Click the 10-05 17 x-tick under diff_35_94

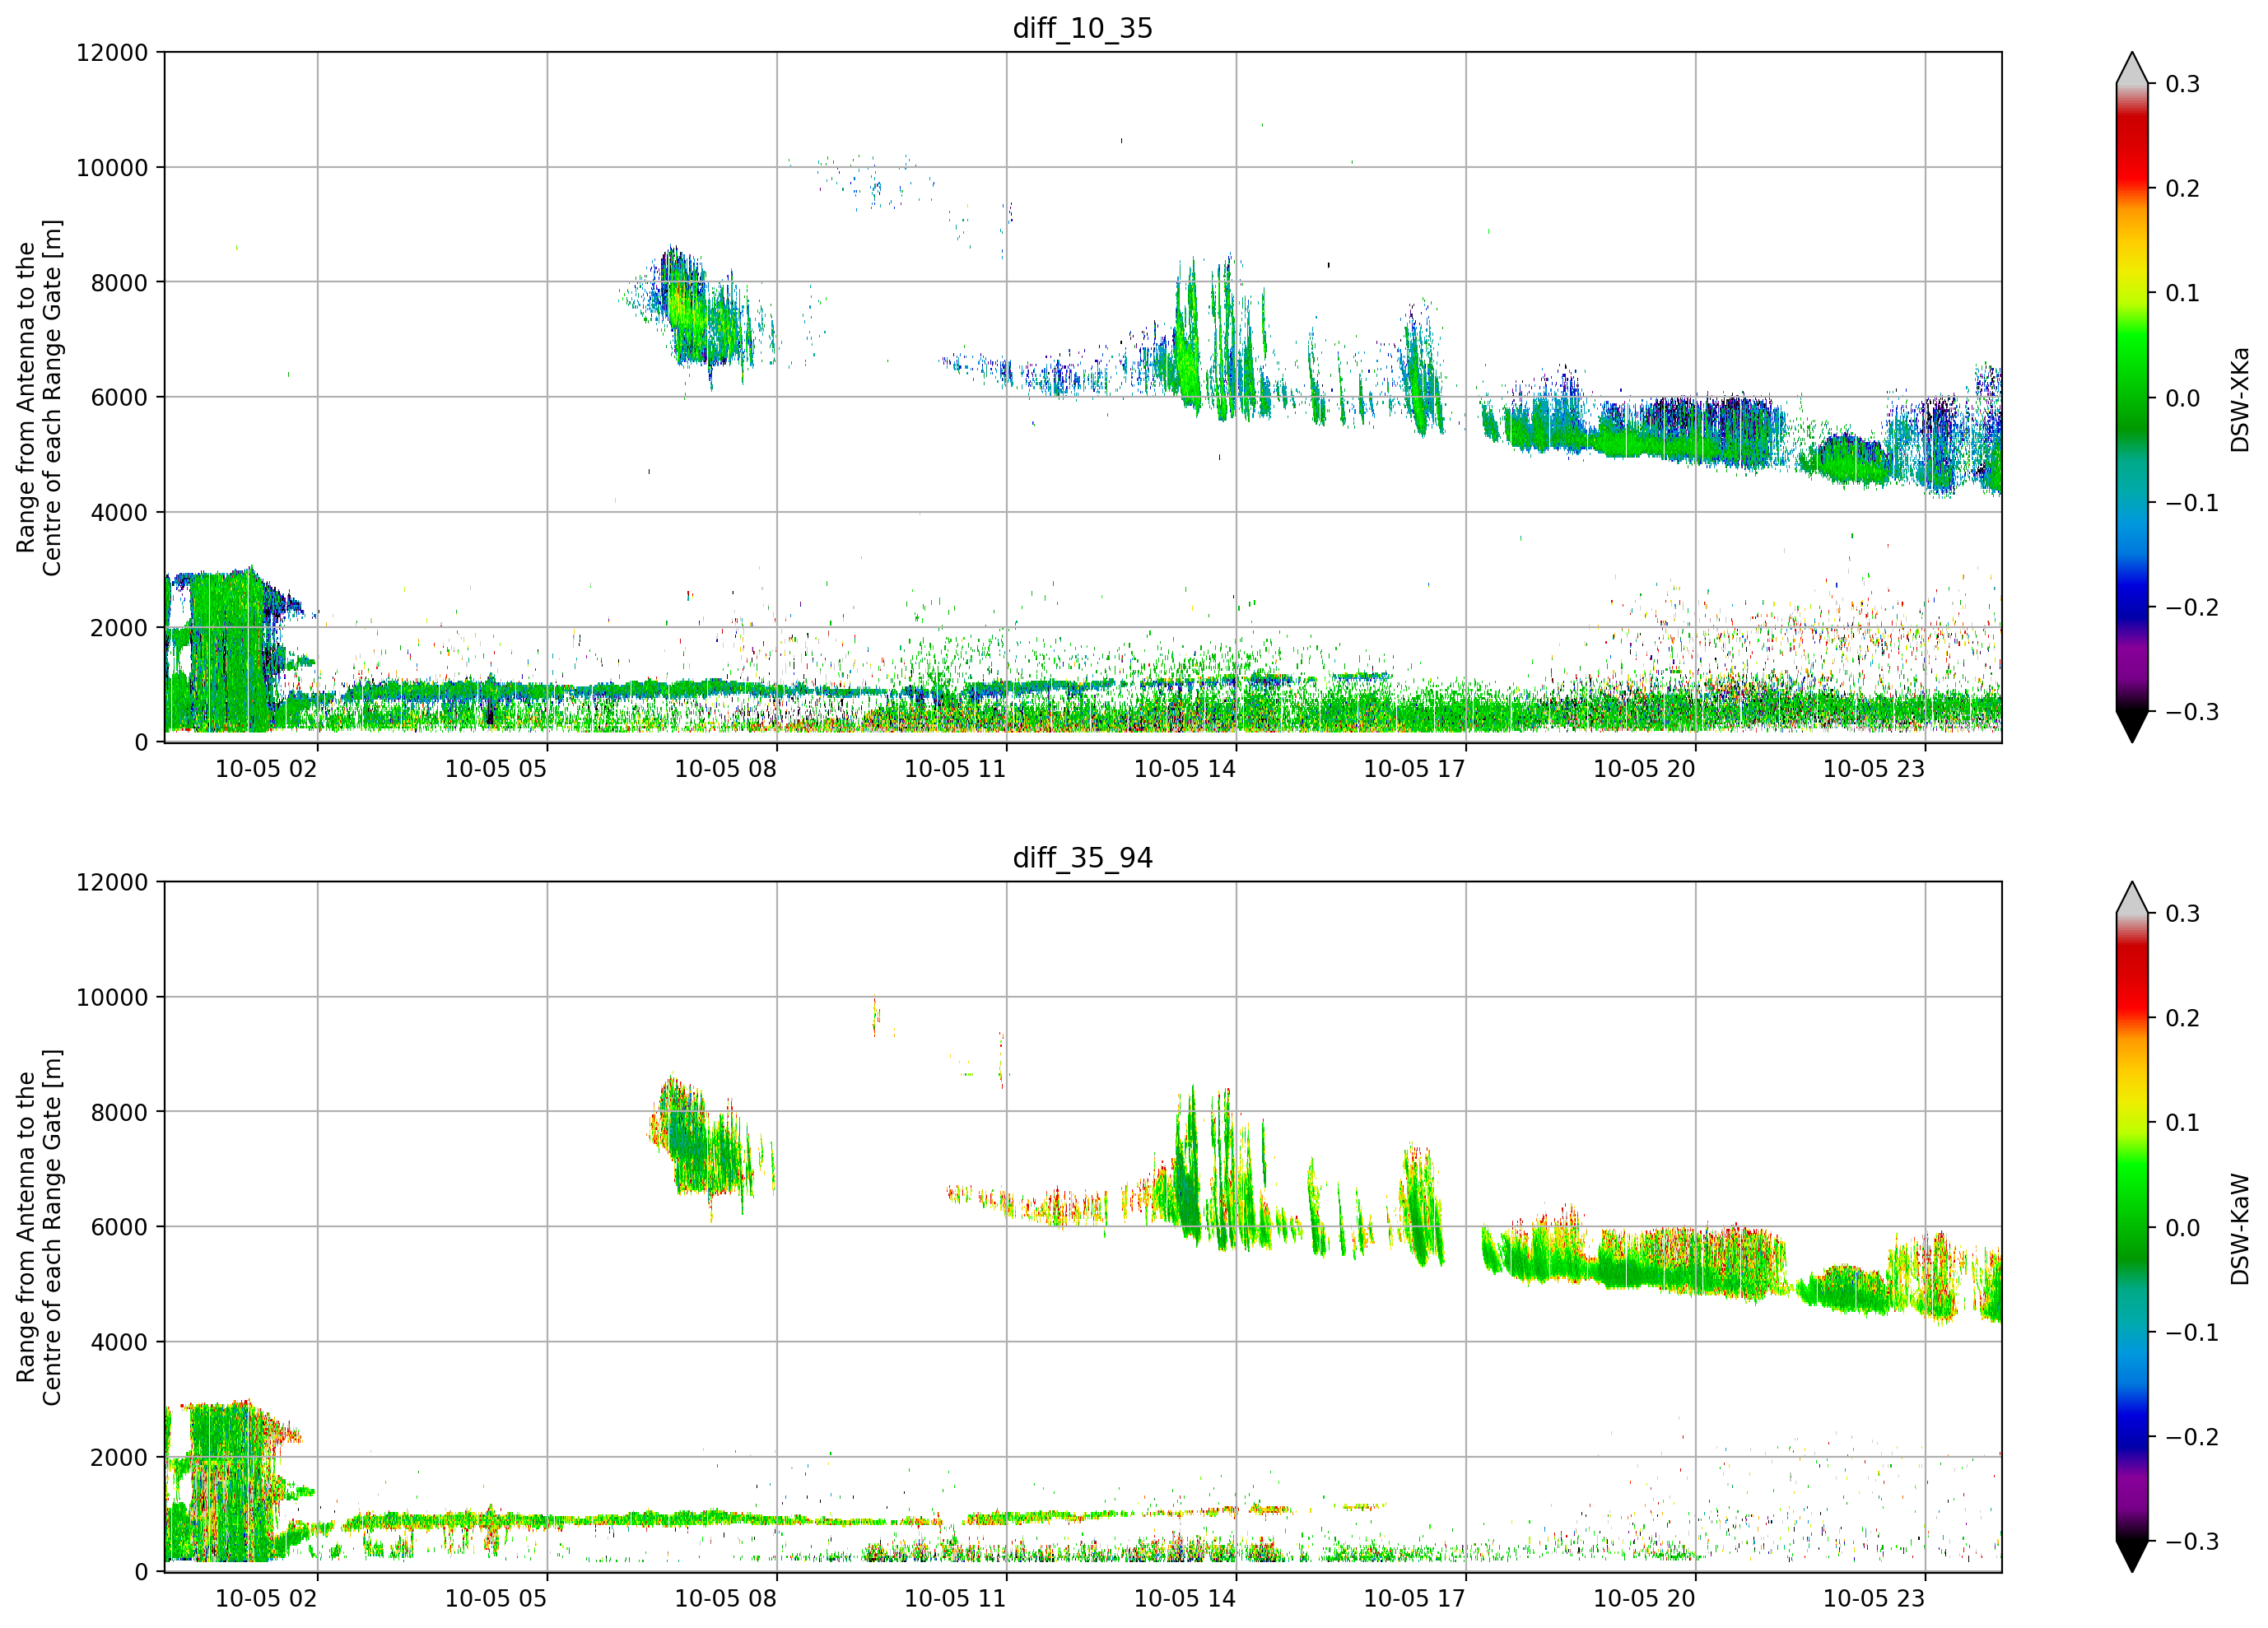point(1415,1599)
